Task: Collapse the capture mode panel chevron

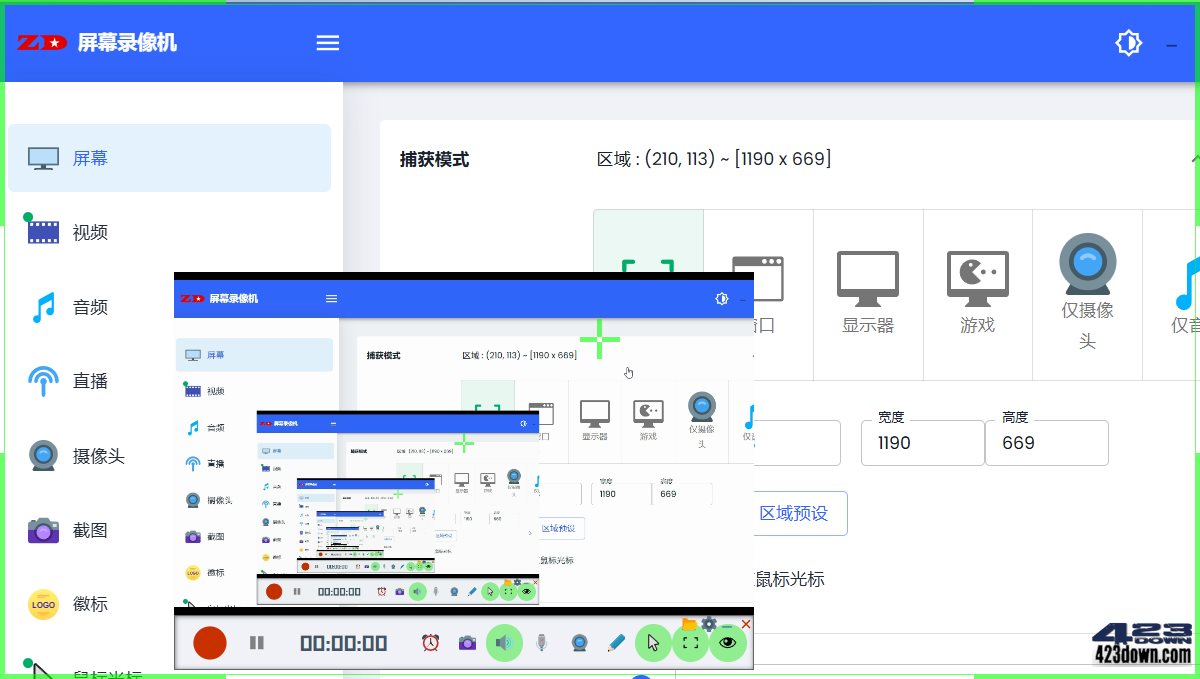Action: (x=1192, y=158)
